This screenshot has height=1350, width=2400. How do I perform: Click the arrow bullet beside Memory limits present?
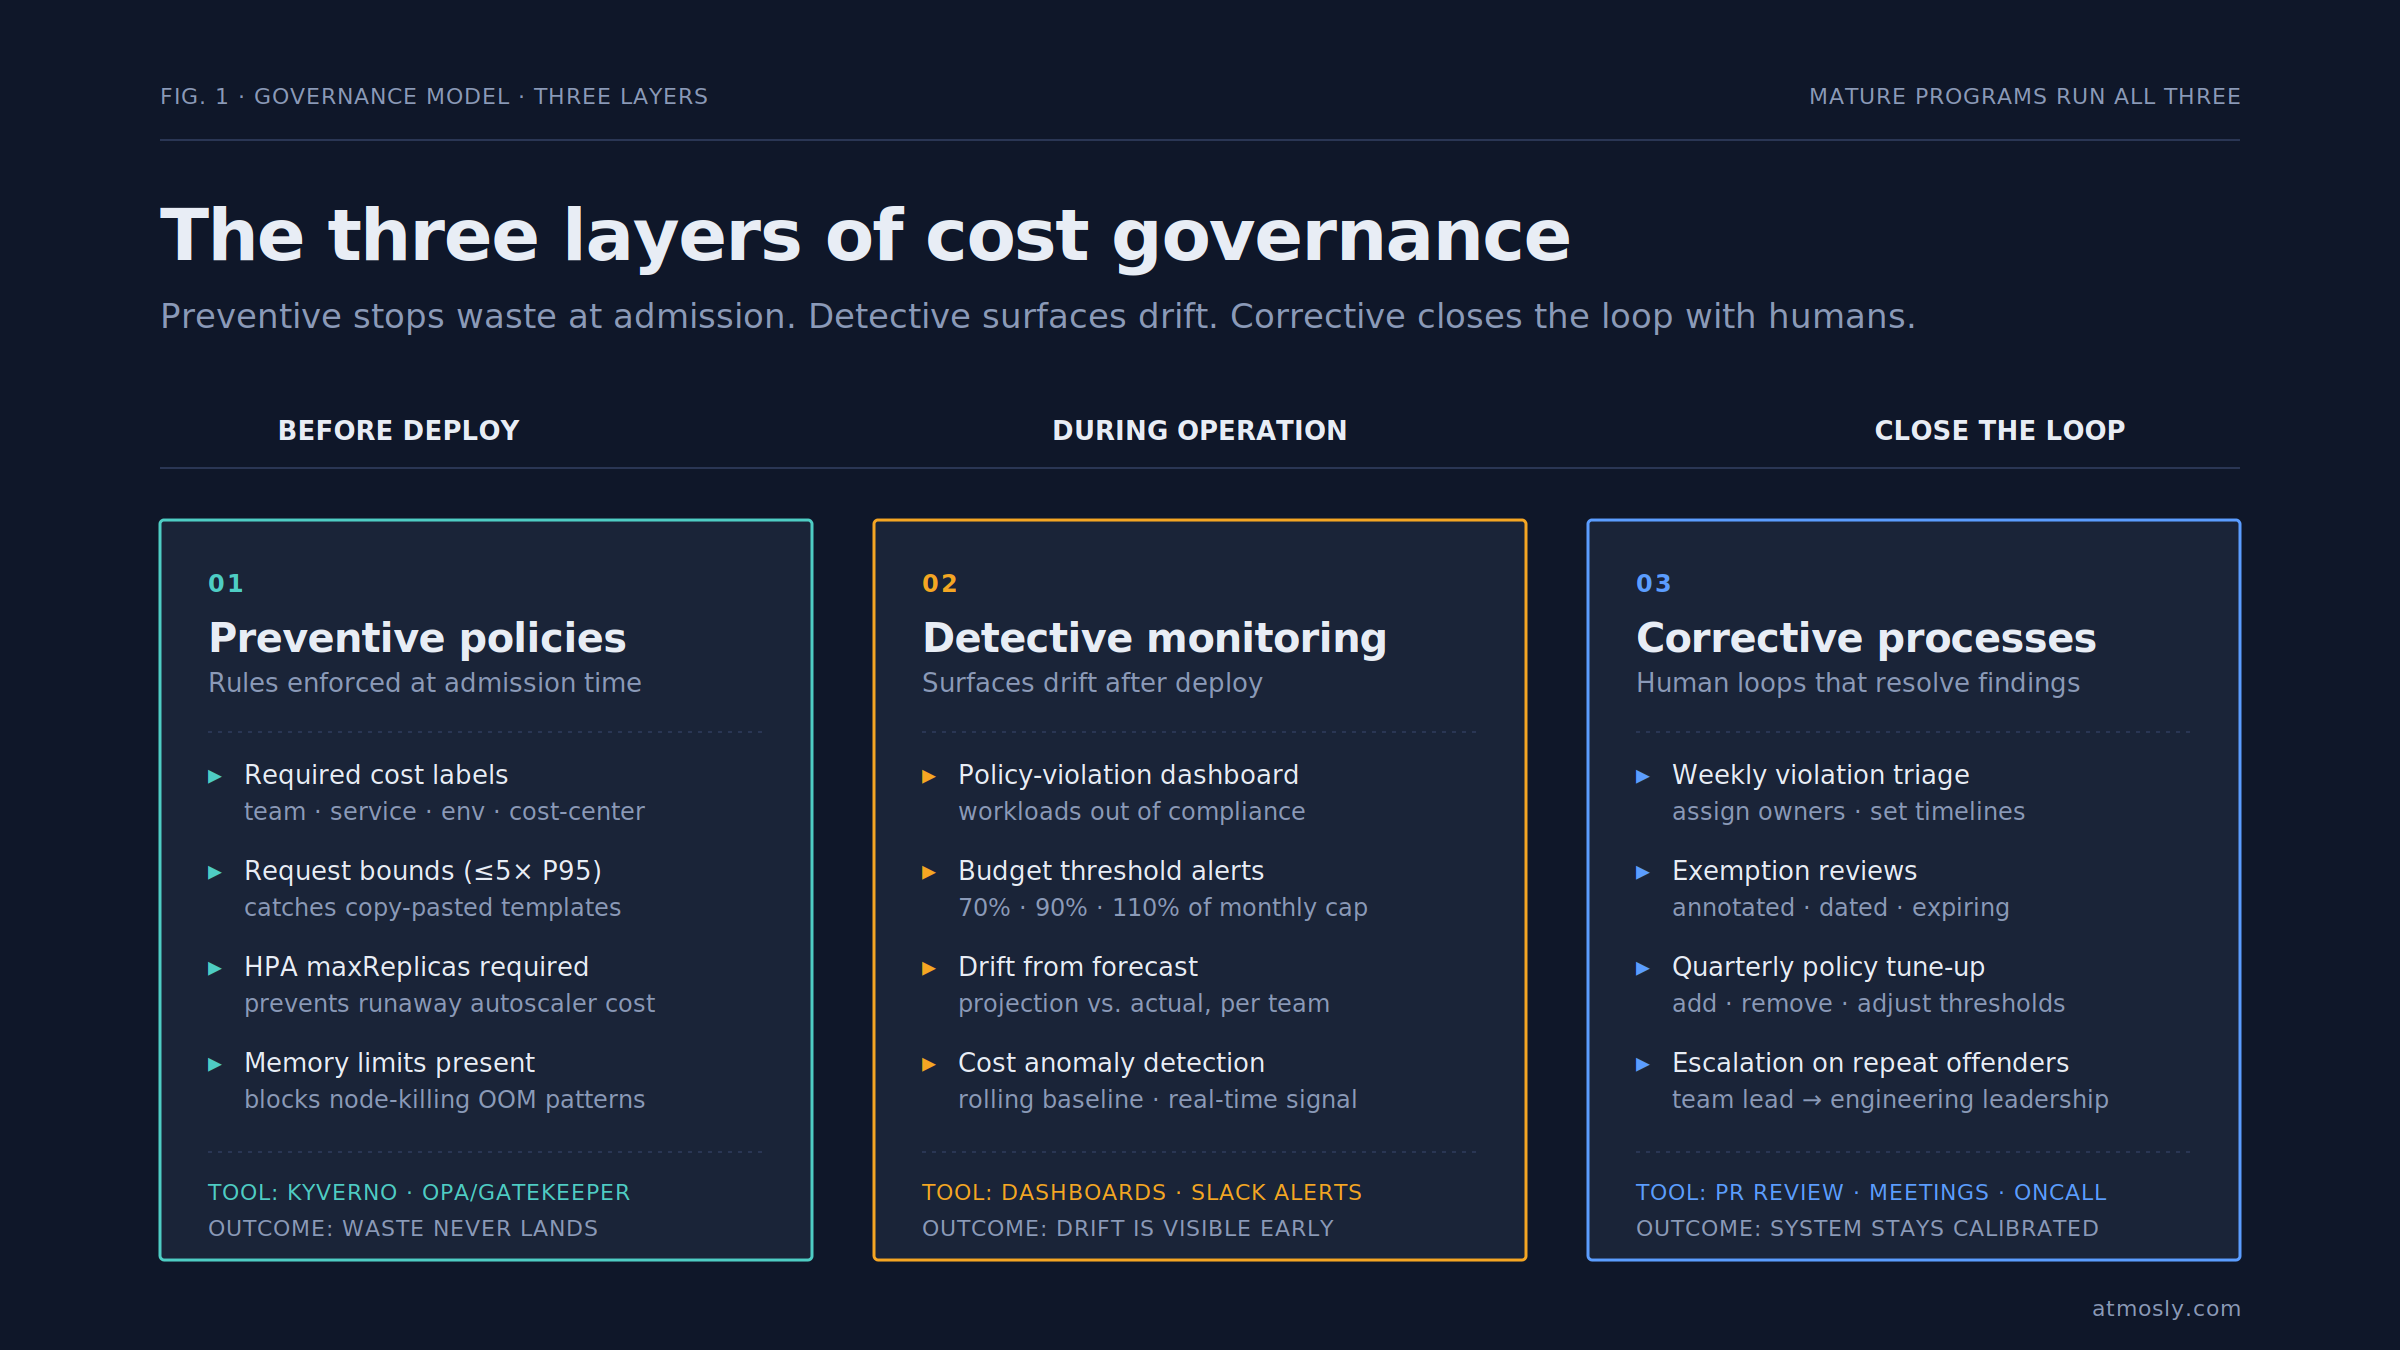coord(214,1064)
